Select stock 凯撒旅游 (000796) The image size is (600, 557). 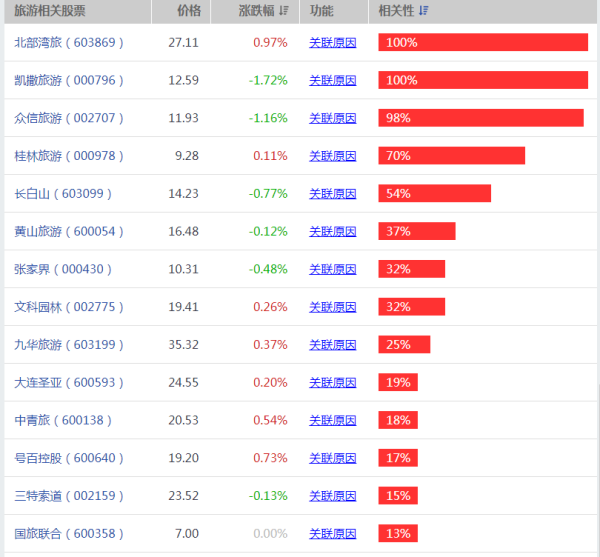tap(69, 80)
